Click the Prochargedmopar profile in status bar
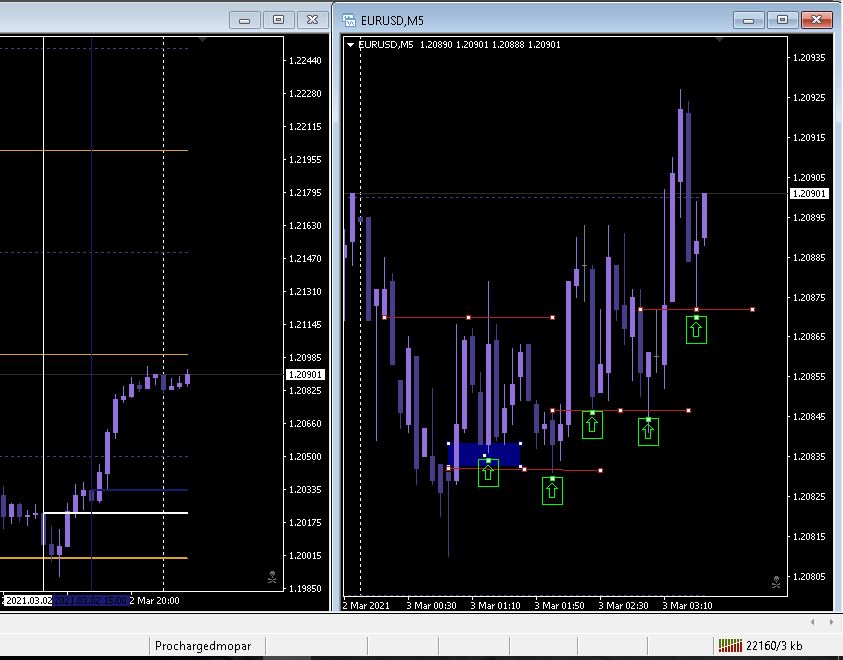 (203, 645)
